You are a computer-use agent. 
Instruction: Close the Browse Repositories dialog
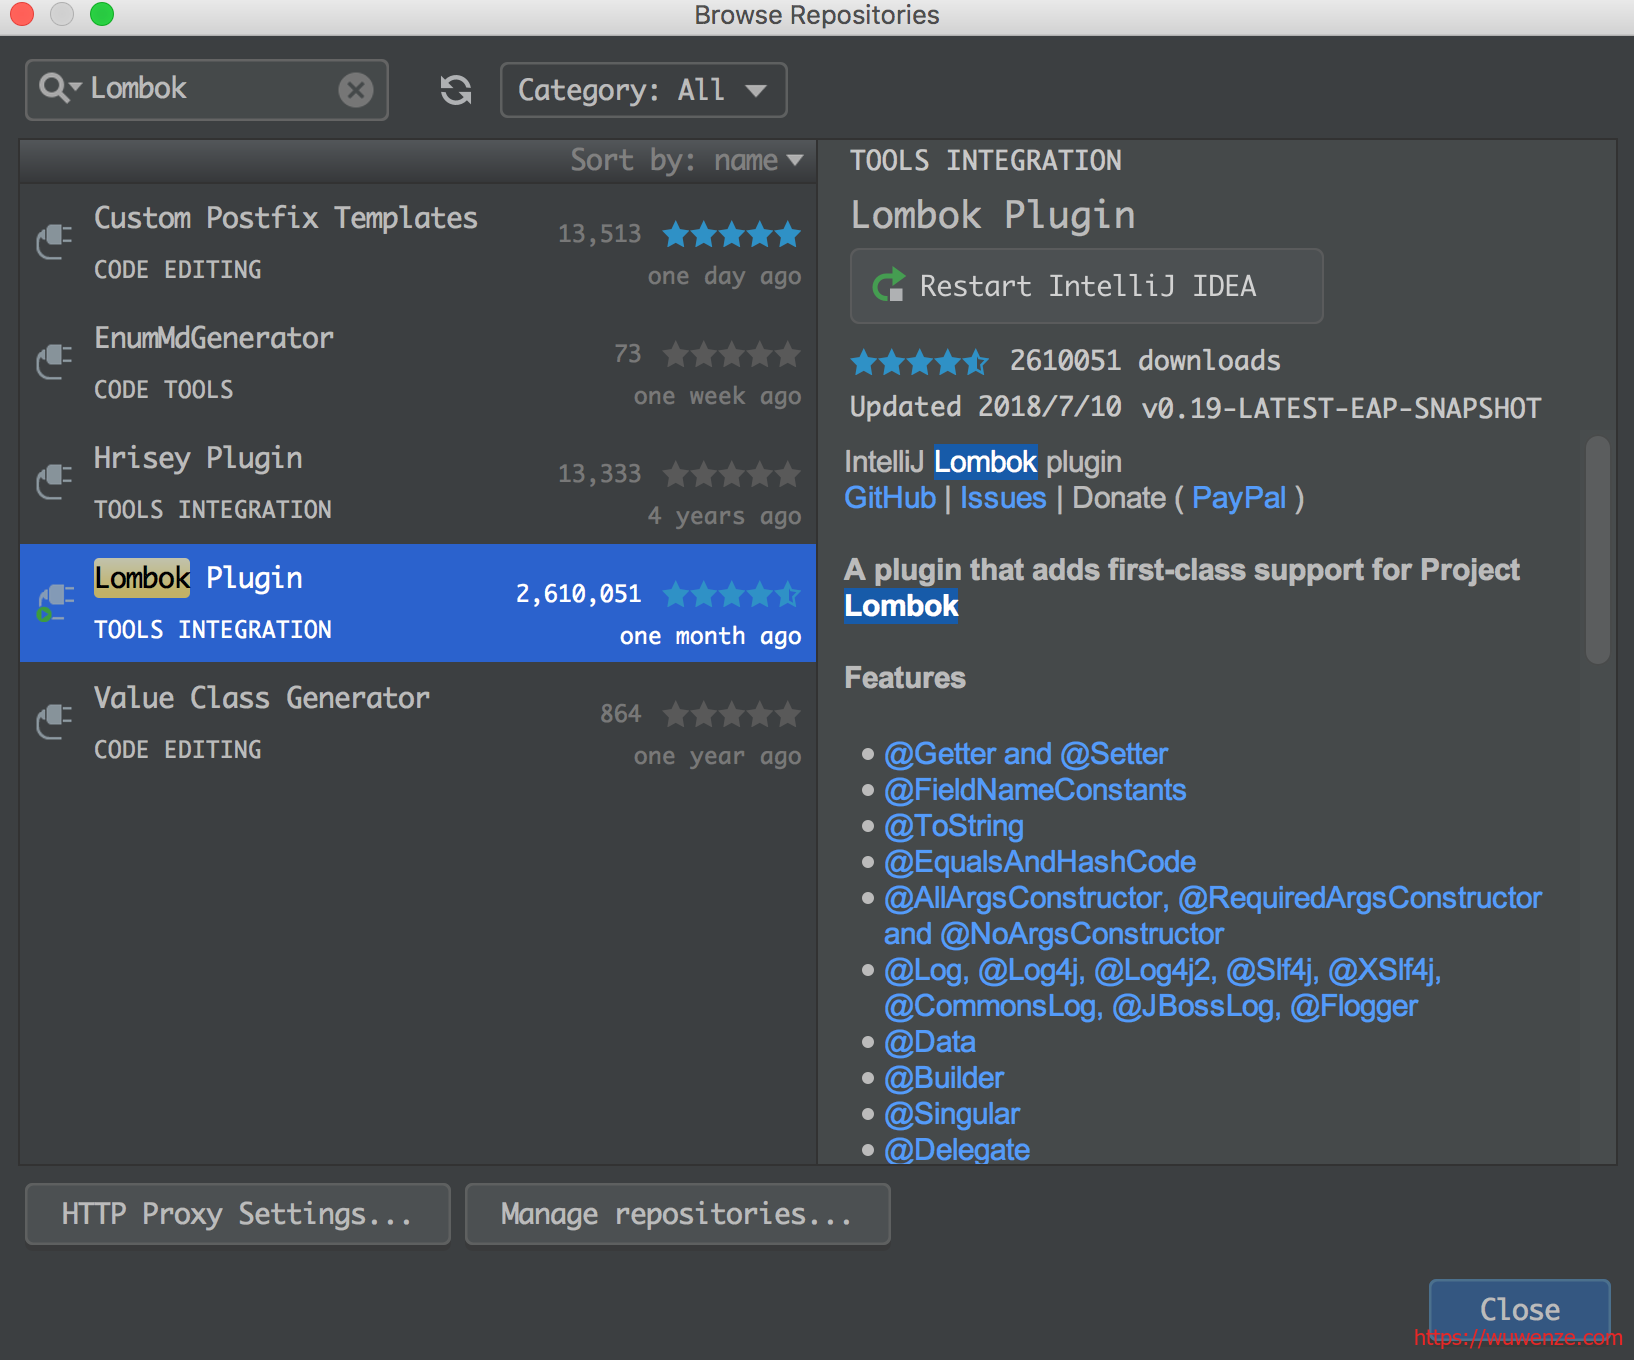pyautogui.click(x=1519, y=1309)
